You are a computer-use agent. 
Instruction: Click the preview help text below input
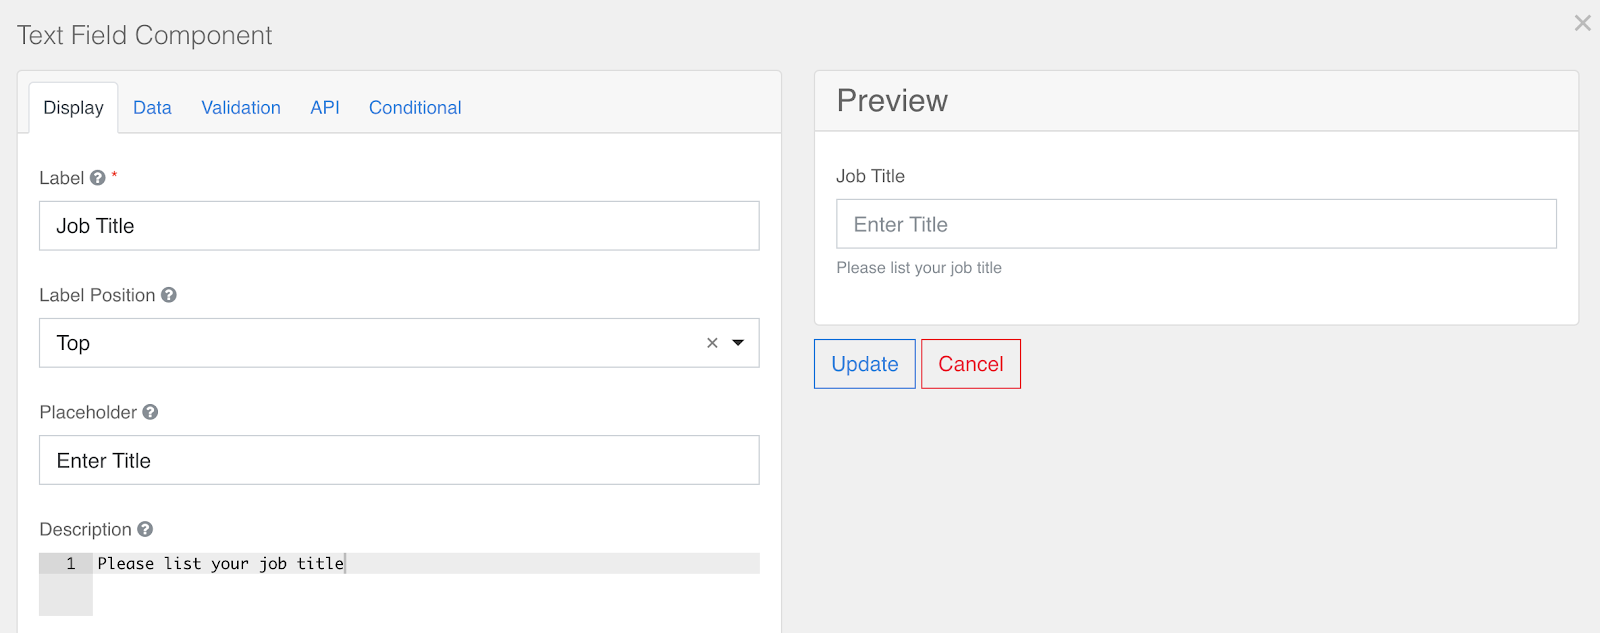(x=919, y=268)
